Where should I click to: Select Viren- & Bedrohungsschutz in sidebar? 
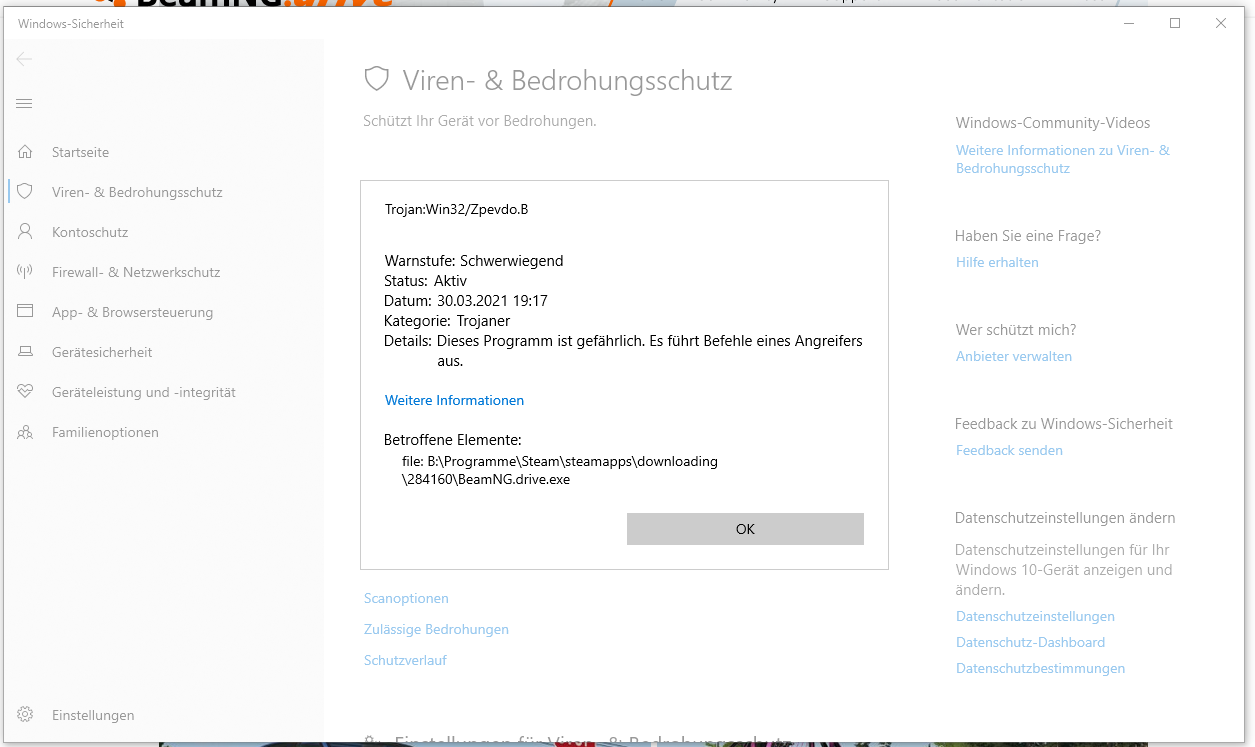click(x=137, y=192)
